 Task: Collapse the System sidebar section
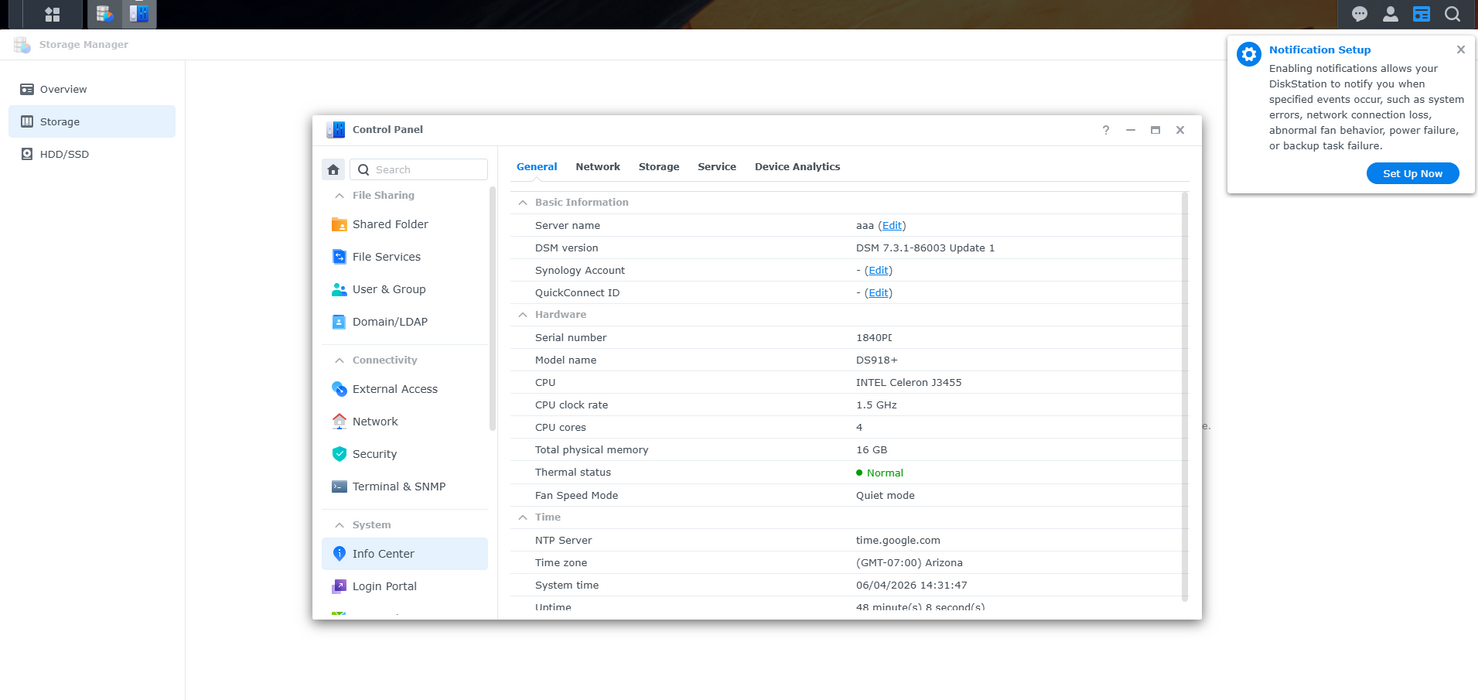[x=339, y=525]
